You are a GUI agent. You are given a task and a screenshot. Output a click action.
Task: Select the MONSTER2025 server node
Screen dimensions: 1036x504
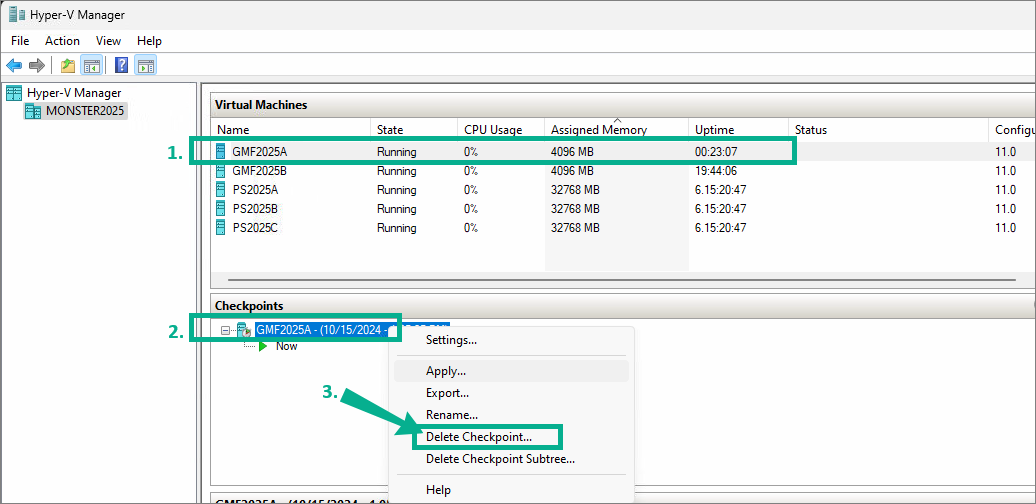(x=85, y=111)
